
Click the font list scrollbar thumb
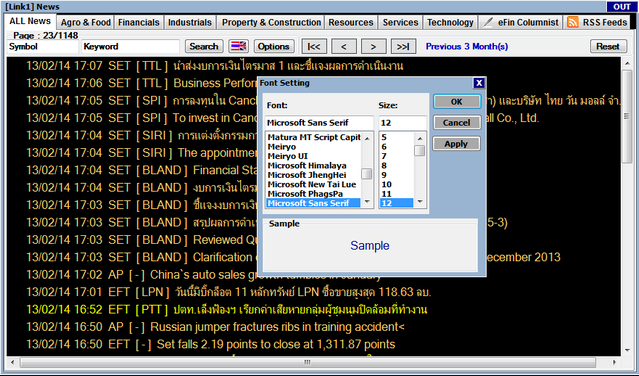pos(367,174)
